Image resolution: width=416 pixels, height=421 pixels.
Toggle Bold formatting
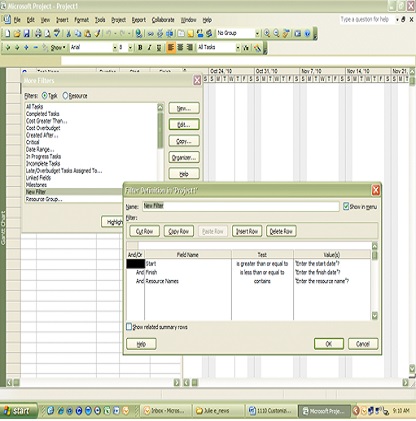pos(140,48)
